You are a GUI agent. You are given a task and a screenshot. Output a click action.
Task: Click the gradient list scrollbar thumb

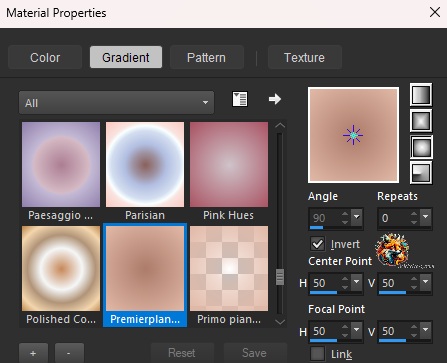(x=280, y=277)
